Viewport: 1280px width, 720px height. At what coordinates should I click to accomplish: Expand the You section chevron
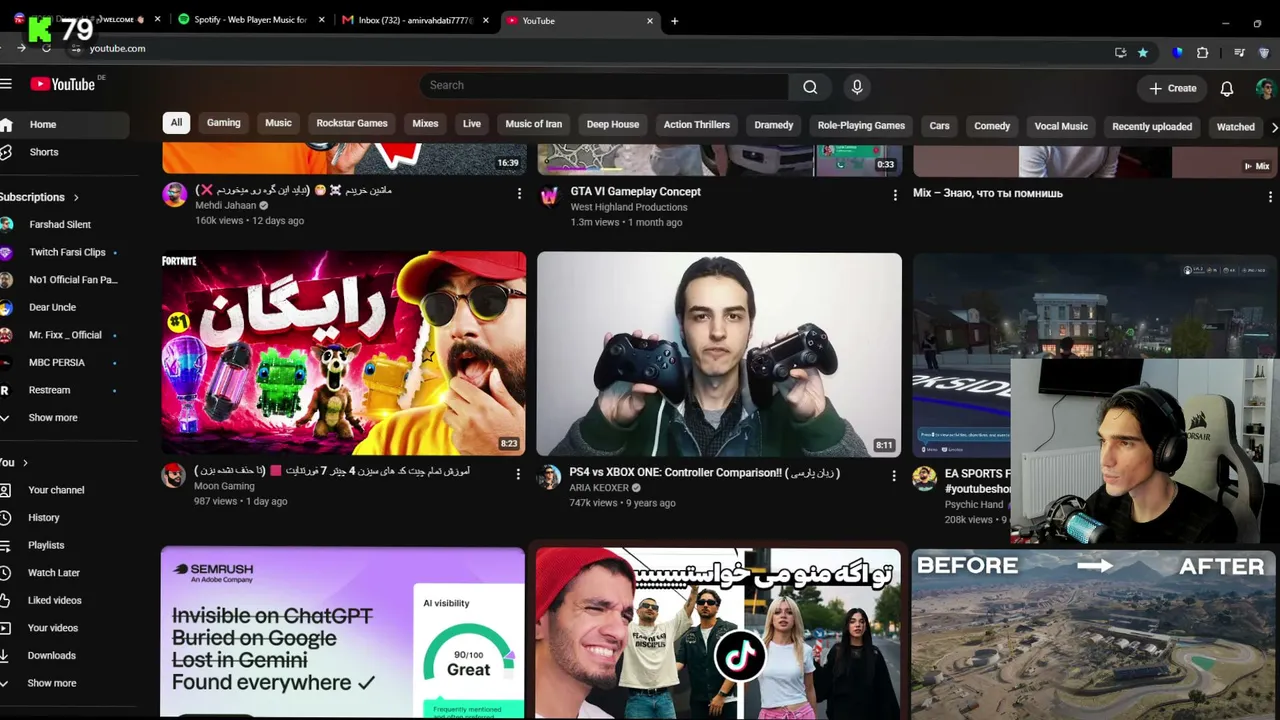click(25, 463)
